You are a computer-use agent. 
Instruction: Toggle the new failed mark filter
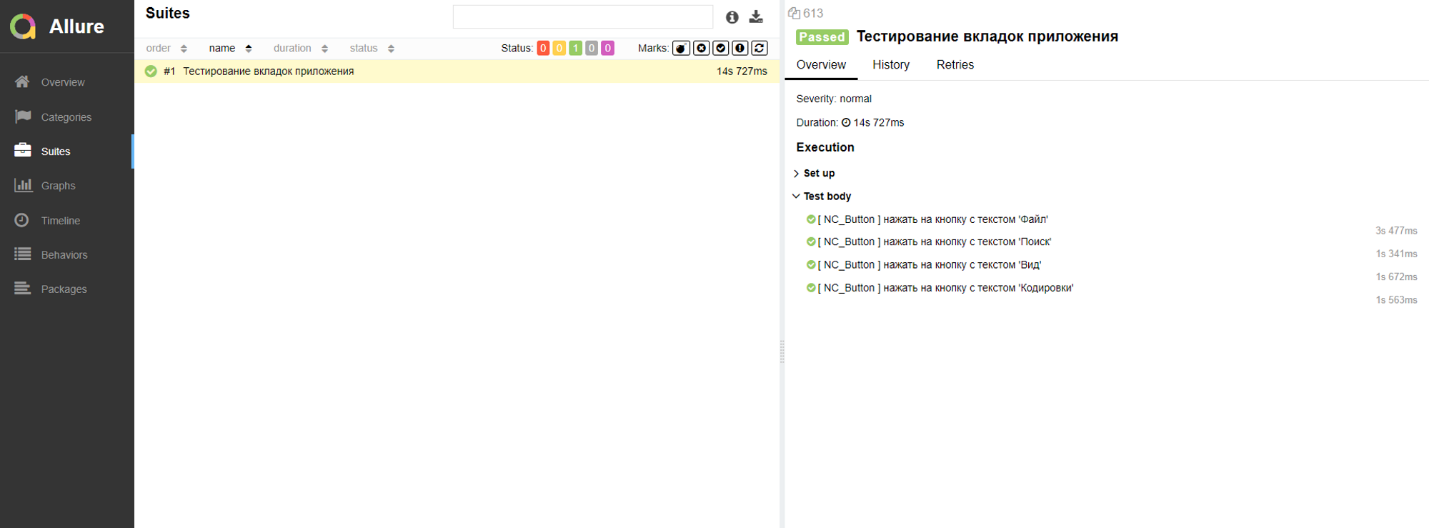pyautogui.click(x=701, y=48)
